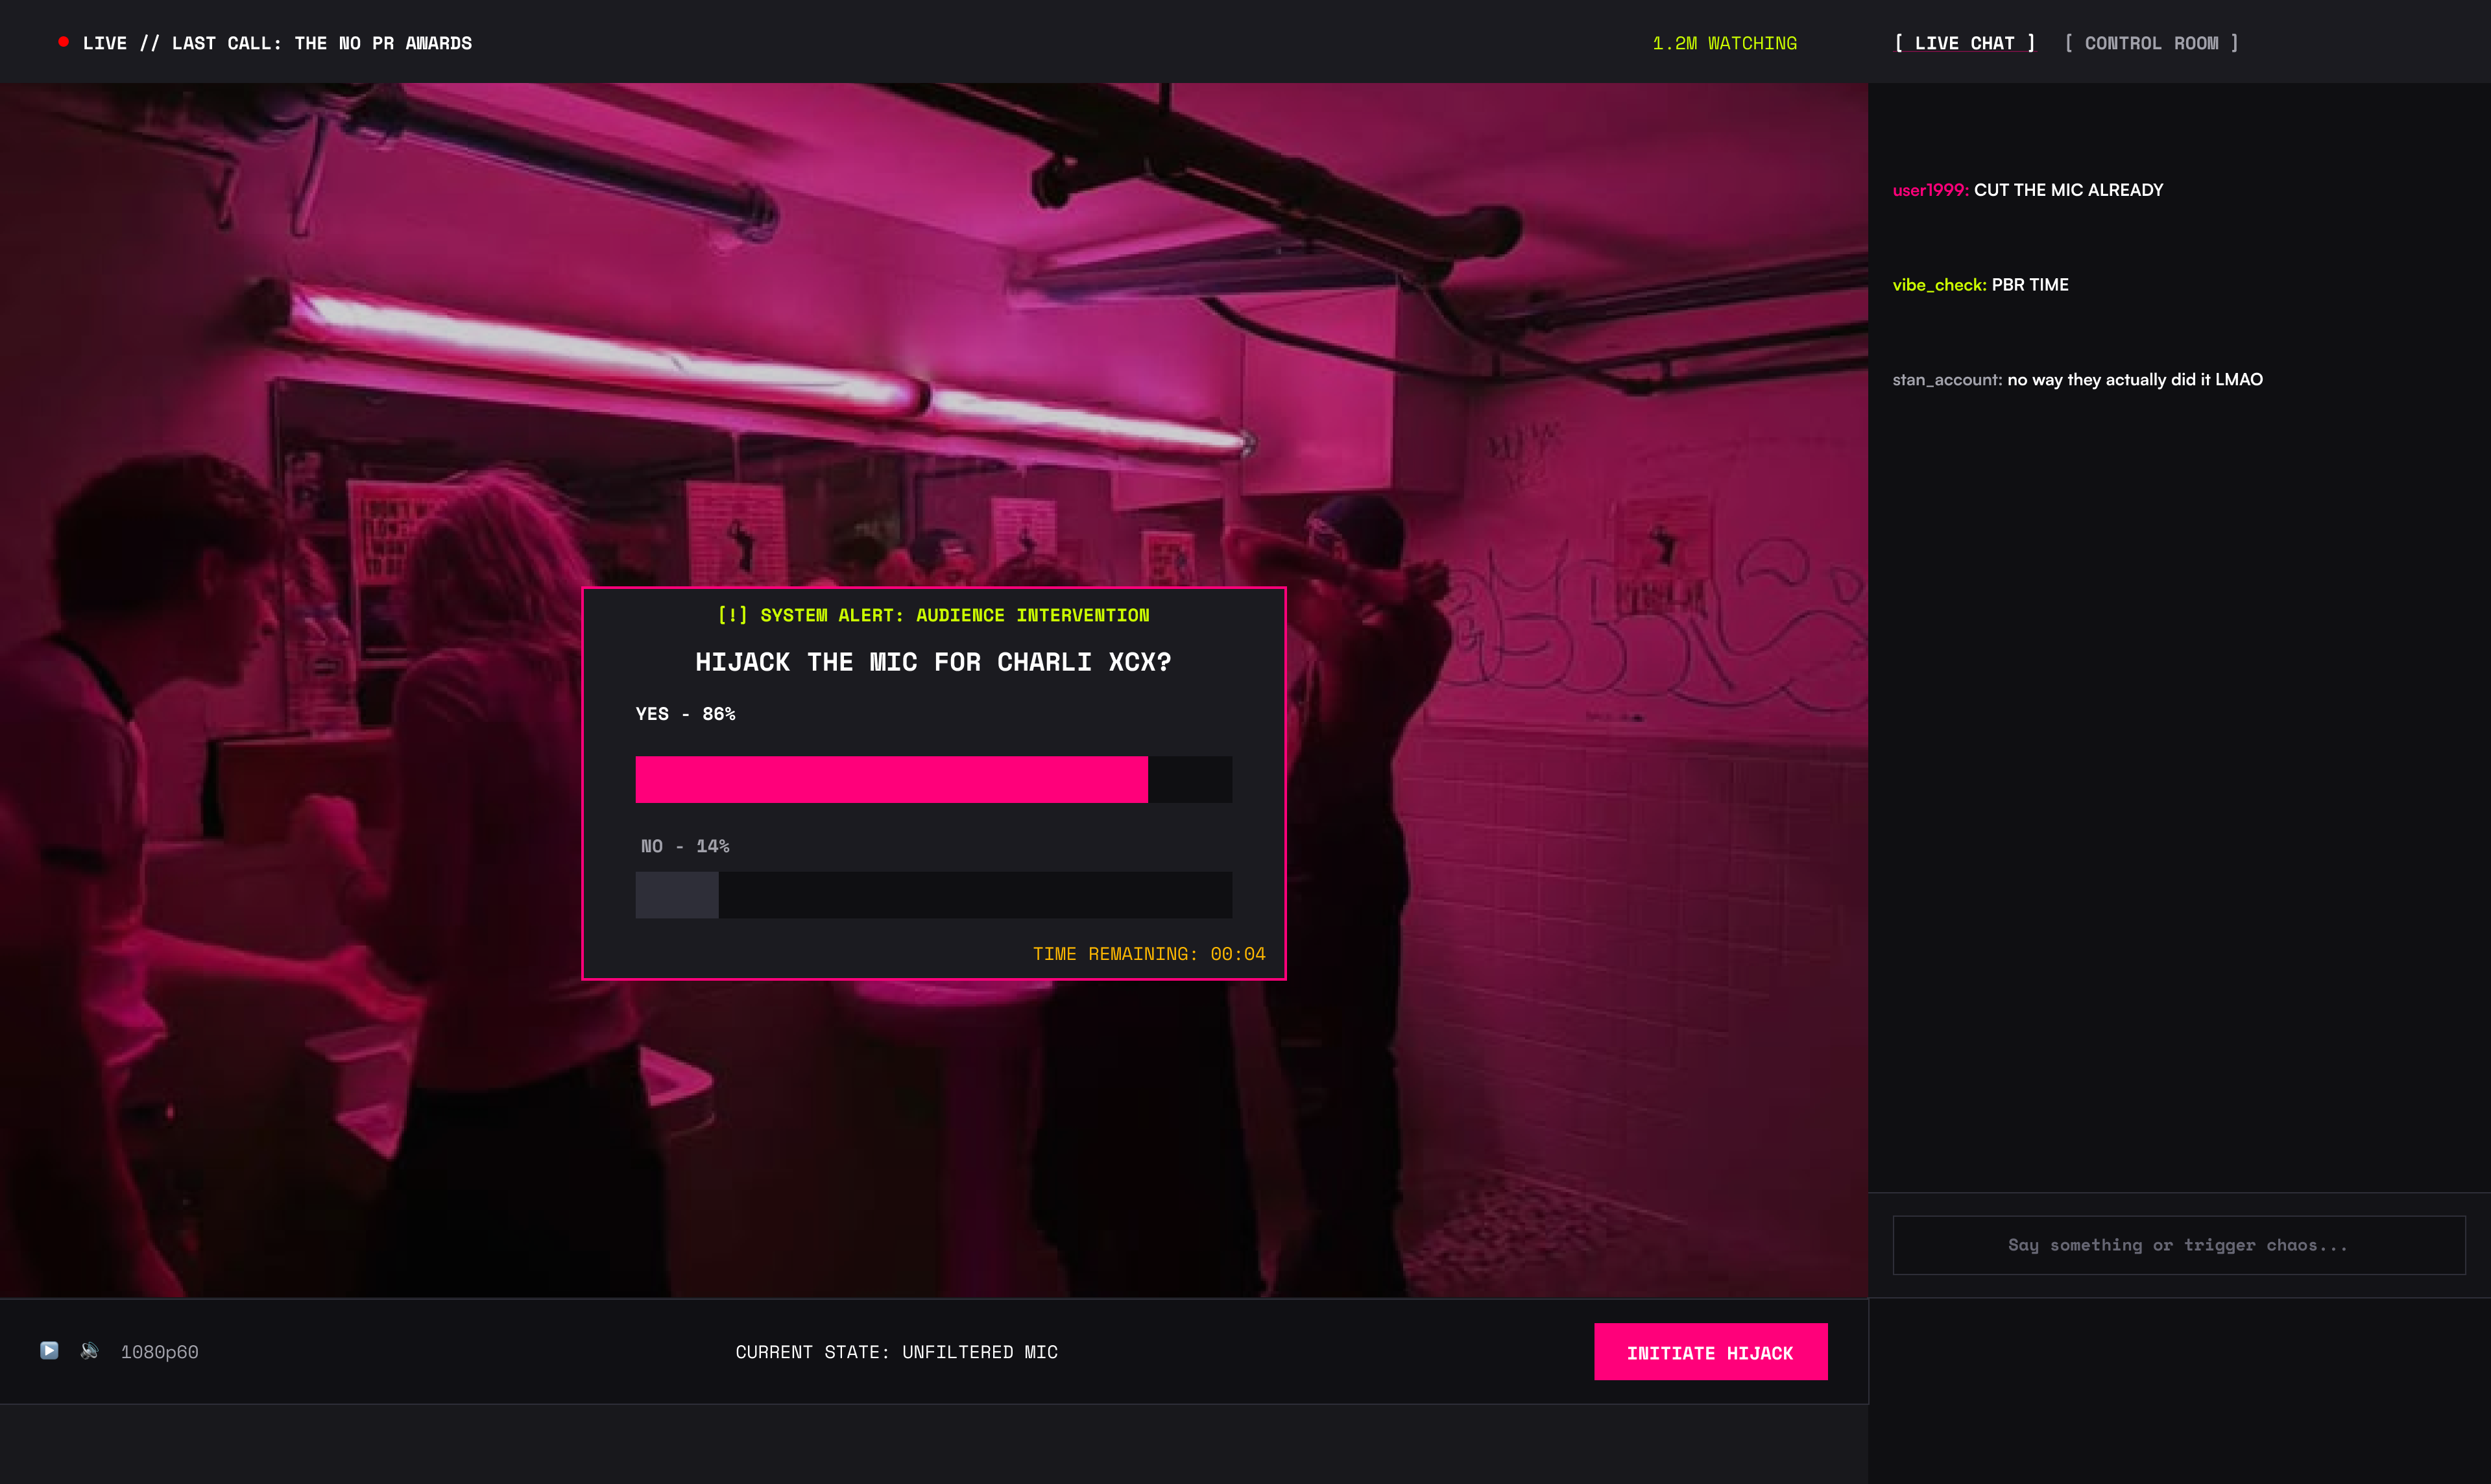Image resolution: width=2491 pixels, height=1484 pixels.
Task: Click the play icon in the player bar
Action: [49, 1350]
